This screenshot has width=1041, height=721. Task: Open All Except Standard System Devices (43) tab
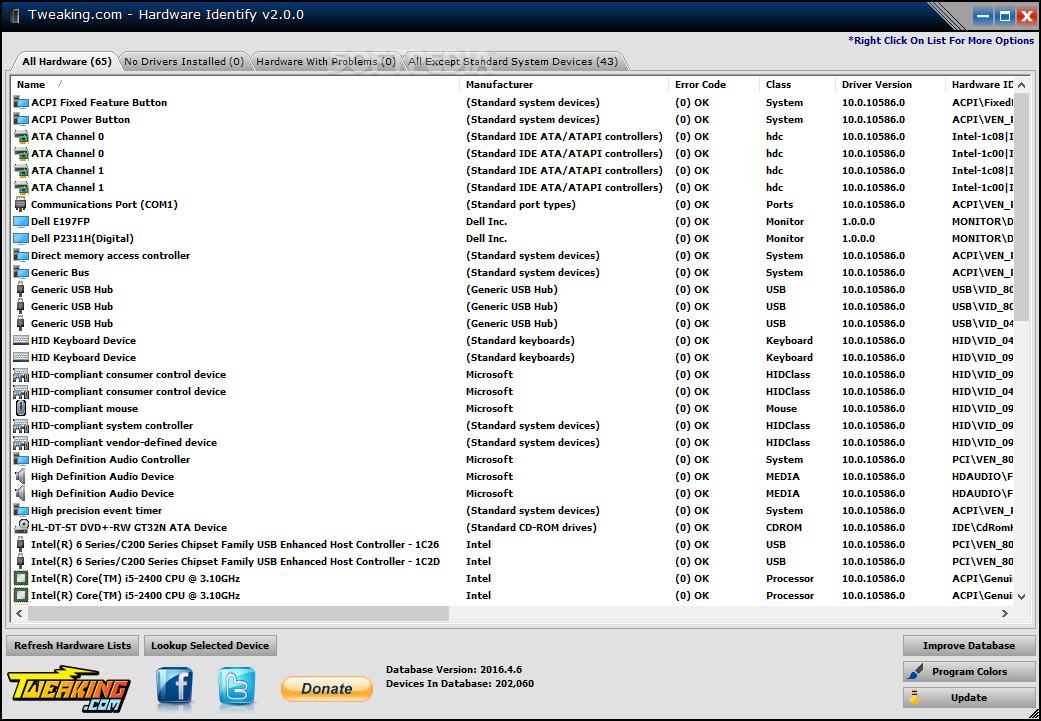click(513, 61)
